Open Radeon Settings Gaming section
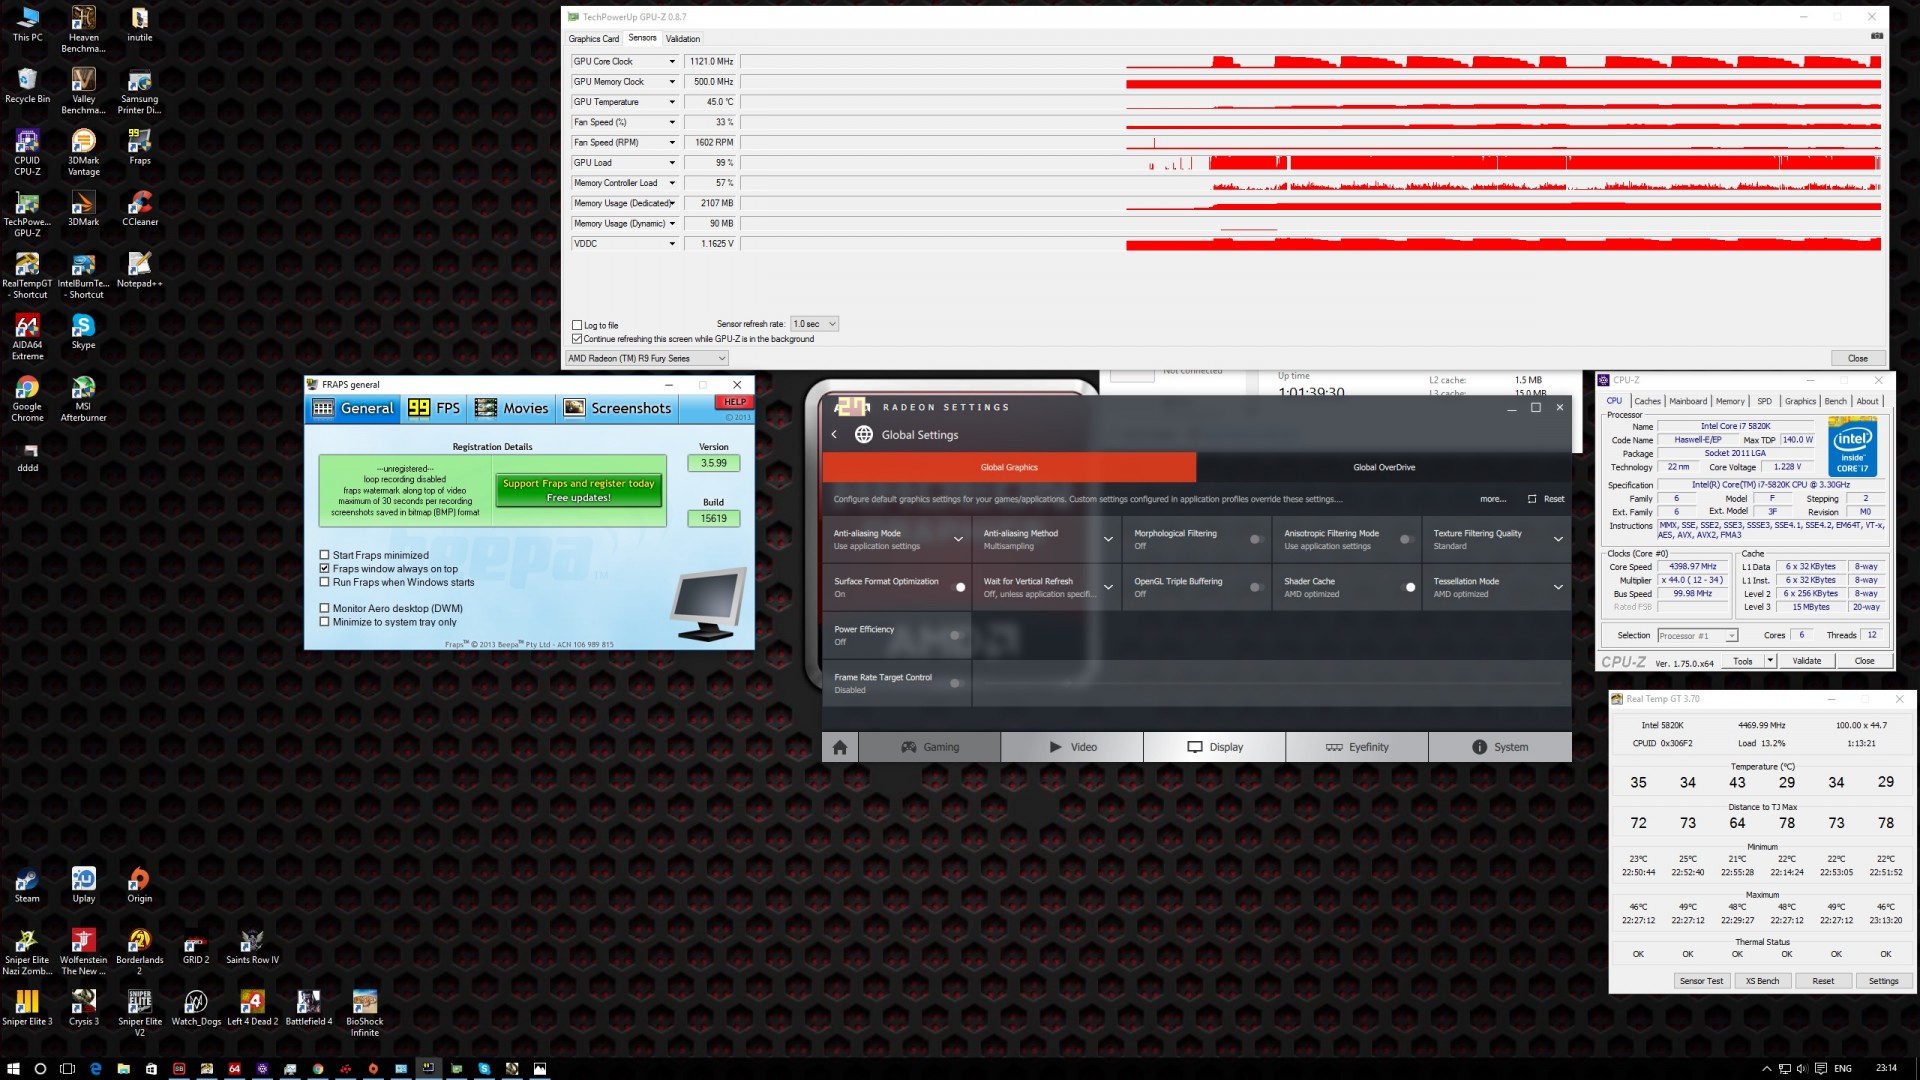The width and height of the screenshot is (1920, 1080). (x=929, y=747)
